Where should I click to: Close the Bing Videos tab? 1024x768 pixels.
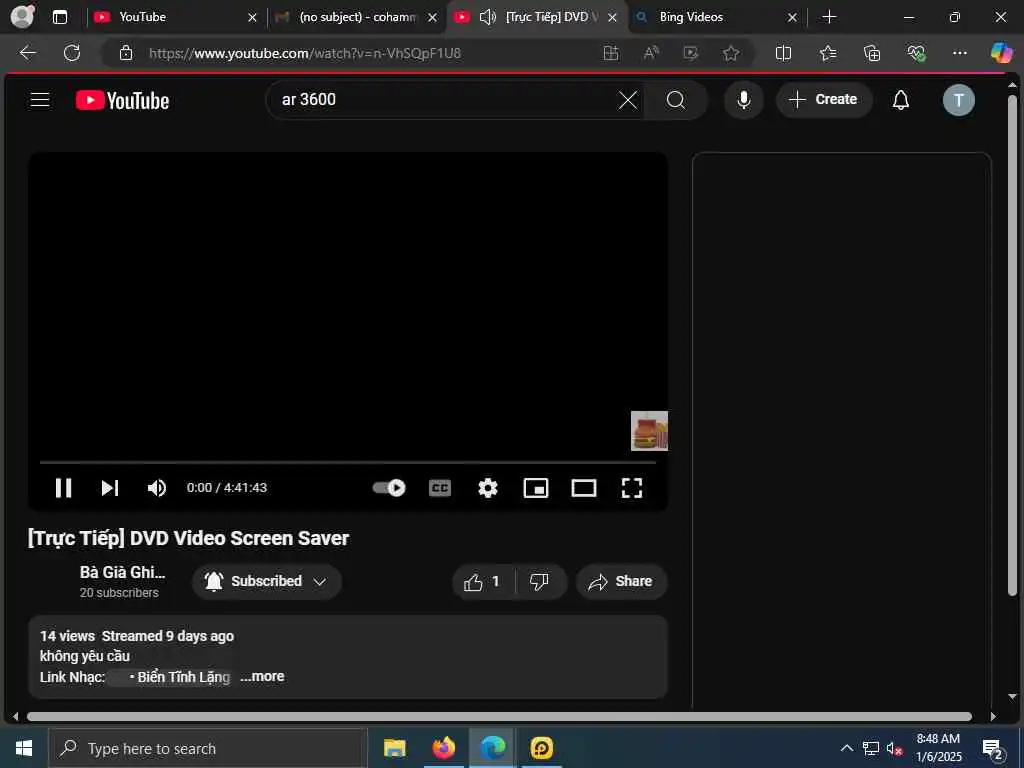pyautogui.click(x=792, y=18)
